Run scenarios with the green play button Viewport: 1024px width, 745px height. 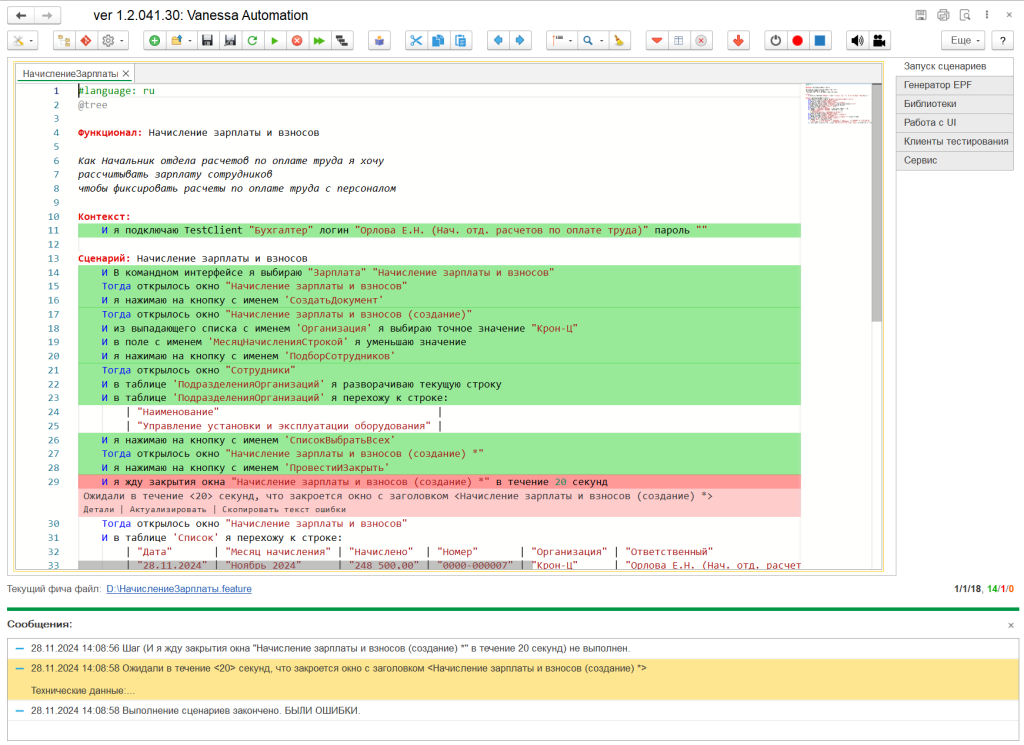click(x=274, y=41)
